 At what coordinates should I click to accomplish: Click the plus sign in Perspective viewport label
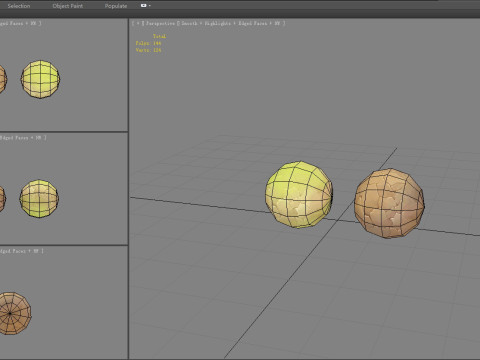[x=138, y=23]
